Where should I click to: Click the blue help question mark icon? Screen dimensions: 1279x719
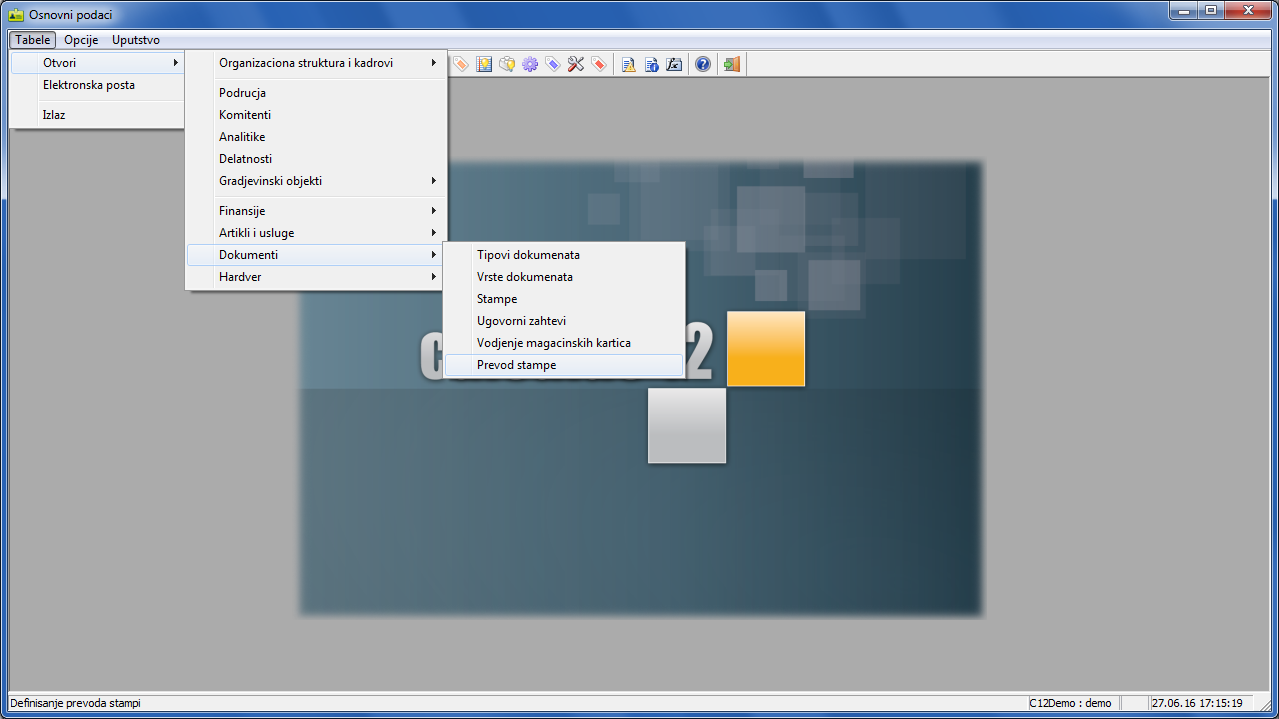pos(703,64)
